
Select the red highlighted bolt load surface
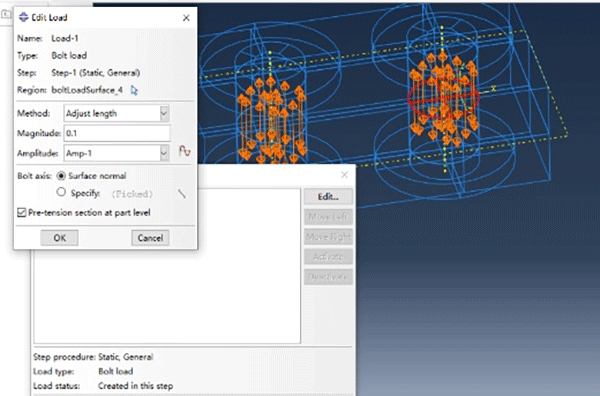443,98
